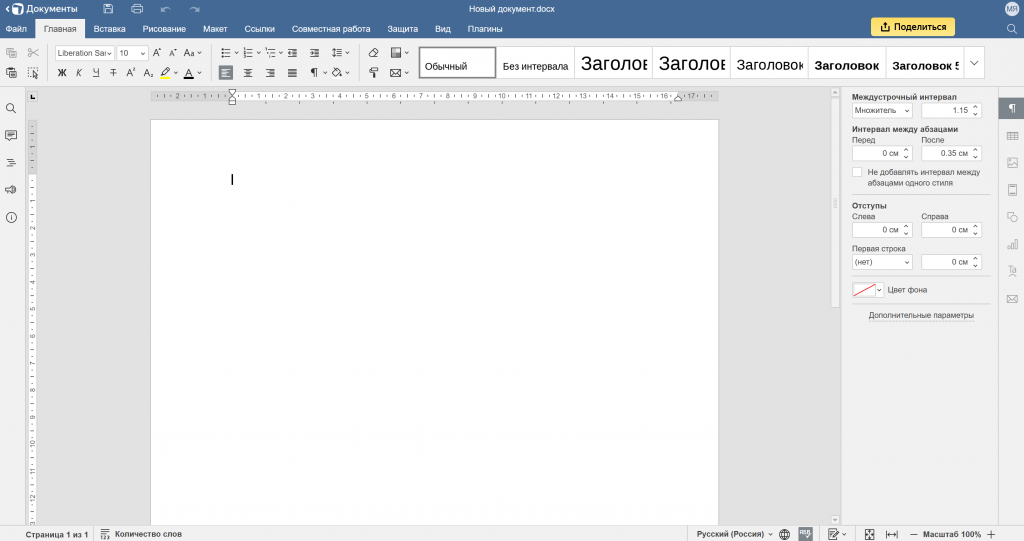
Task: Click the clear formatting eraser icon
Action: pos(373,53)
